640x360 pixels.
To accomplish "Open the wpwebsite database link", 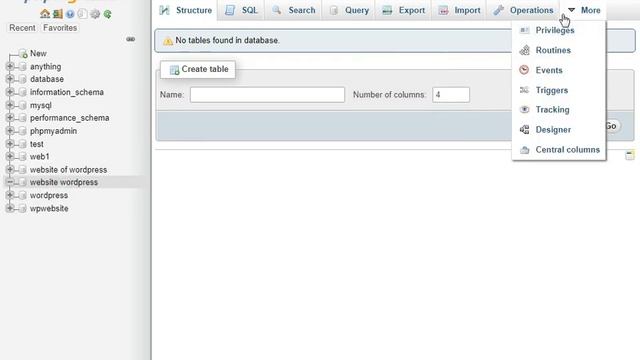I will tap(49, 209).
